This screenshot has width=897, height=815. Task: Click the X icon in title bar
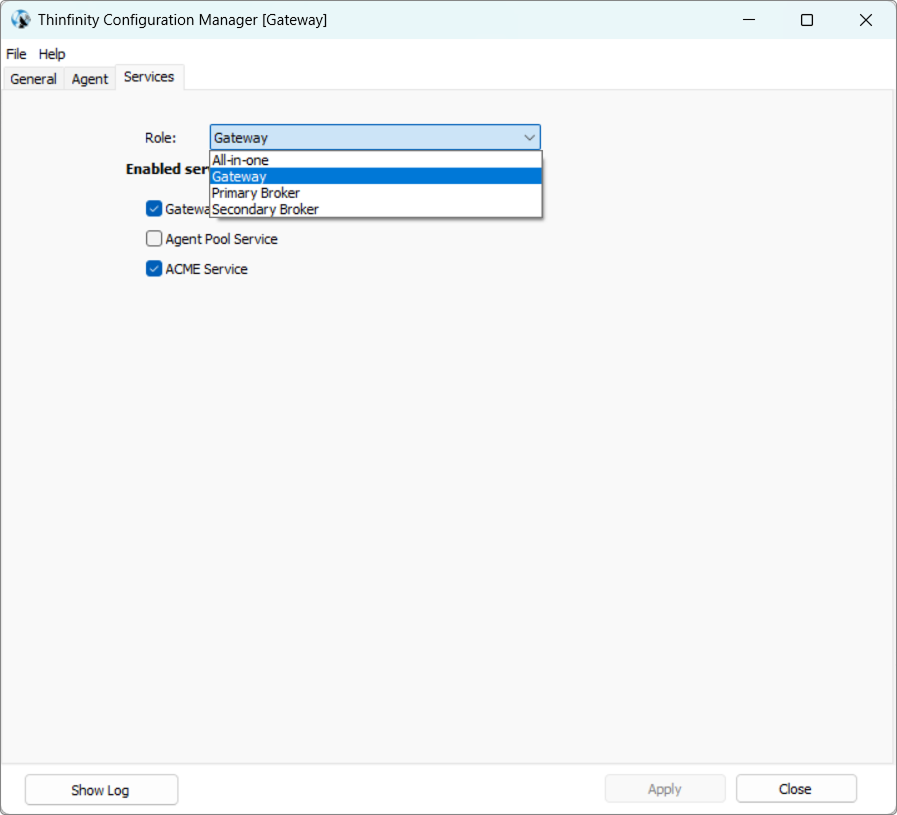pyautogui.click(x=866, y=20)
